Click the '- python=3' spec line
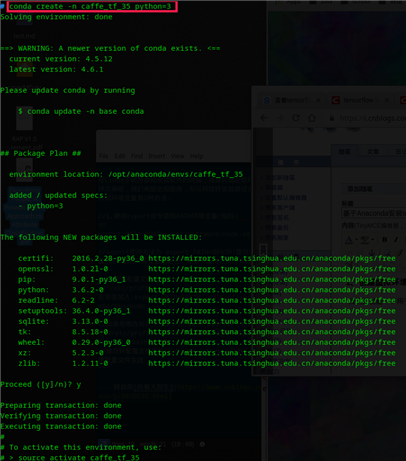This screenshot has width=406, height=461. tap(41, 206)
